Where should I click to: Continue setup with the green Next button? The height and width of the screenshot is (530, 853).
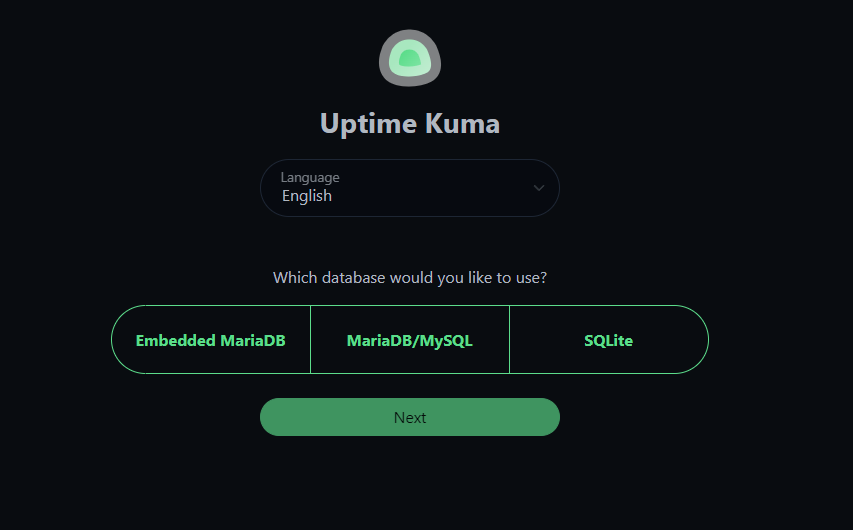[410, 417]
